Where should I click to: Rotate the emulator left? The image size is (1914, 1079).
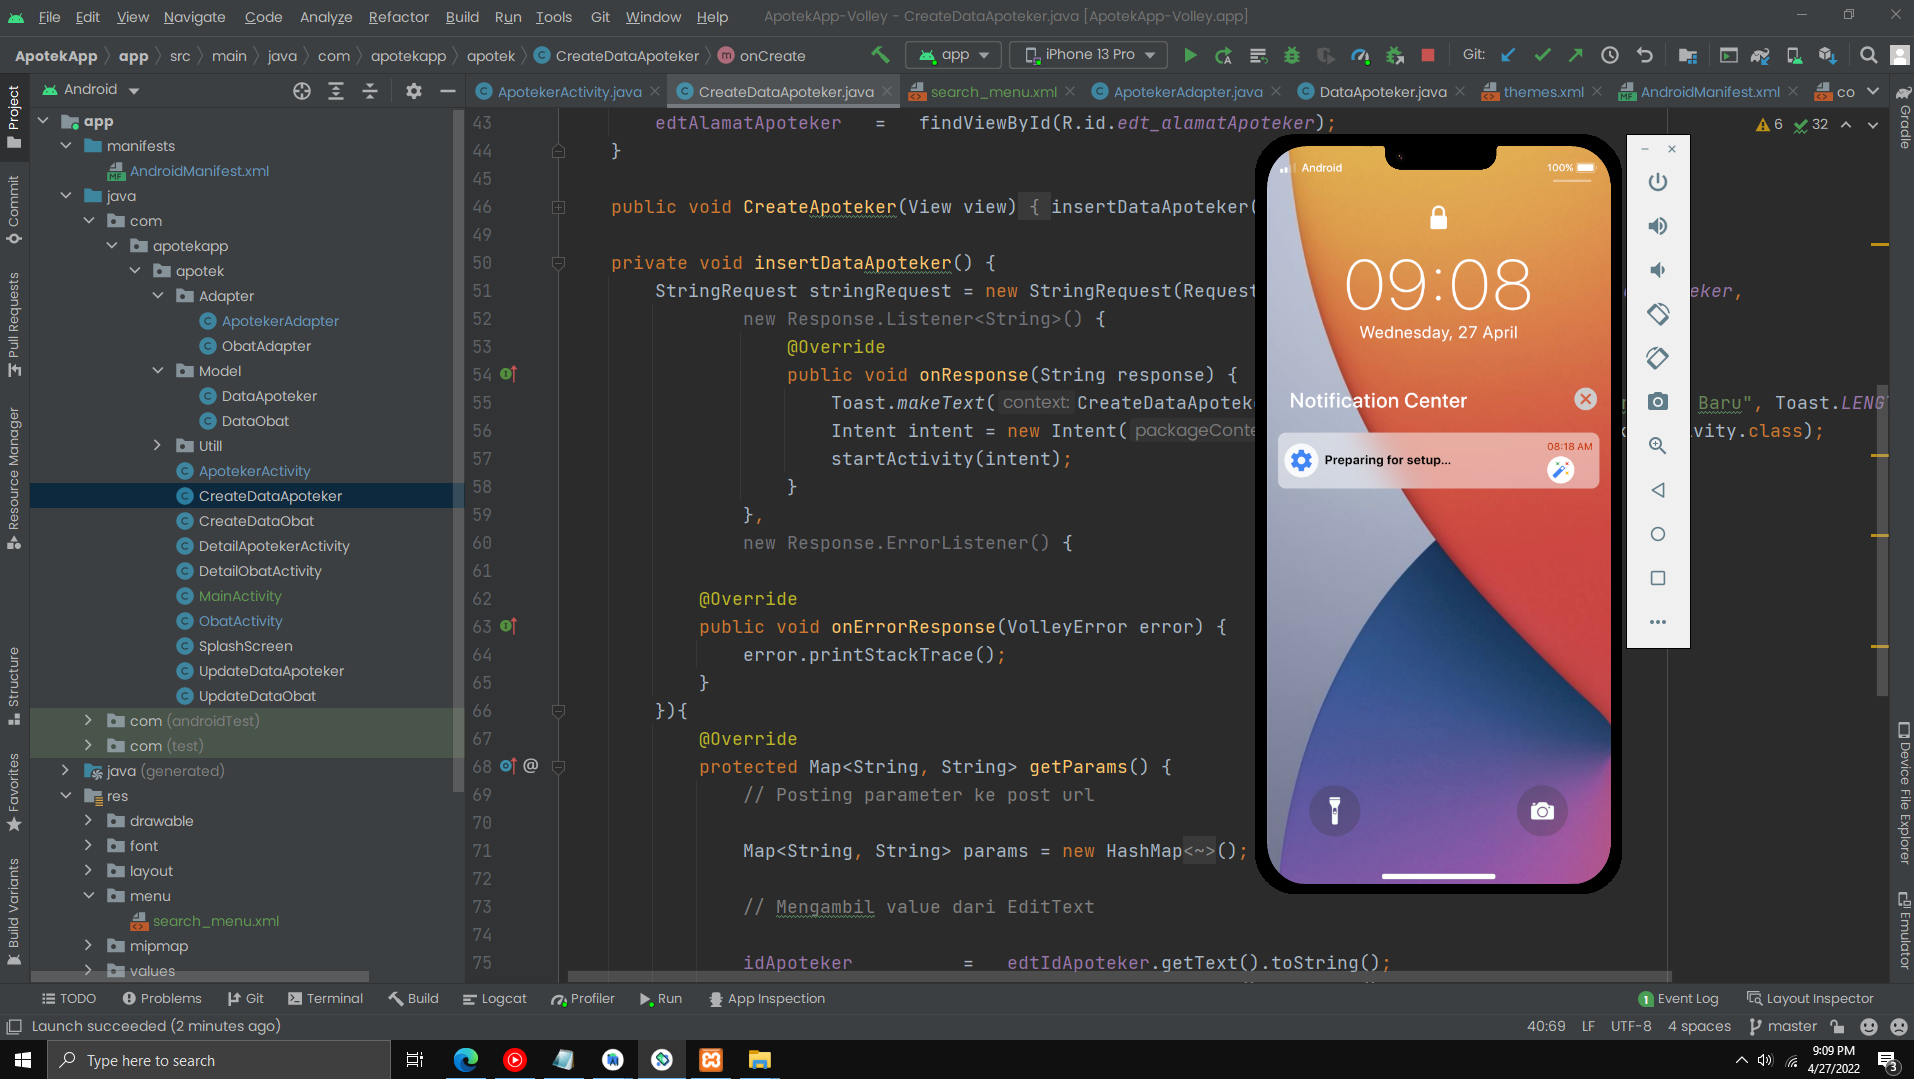pos(1658,313)
